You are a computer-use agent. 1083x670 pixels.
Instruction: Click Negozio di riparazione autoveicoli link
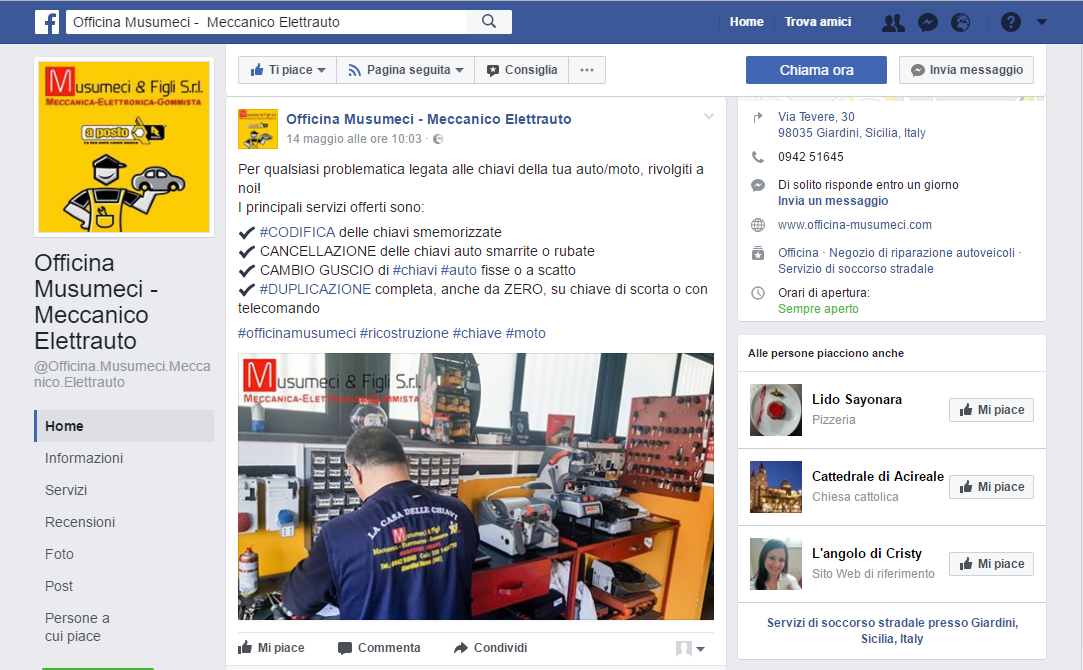(922, 253)
